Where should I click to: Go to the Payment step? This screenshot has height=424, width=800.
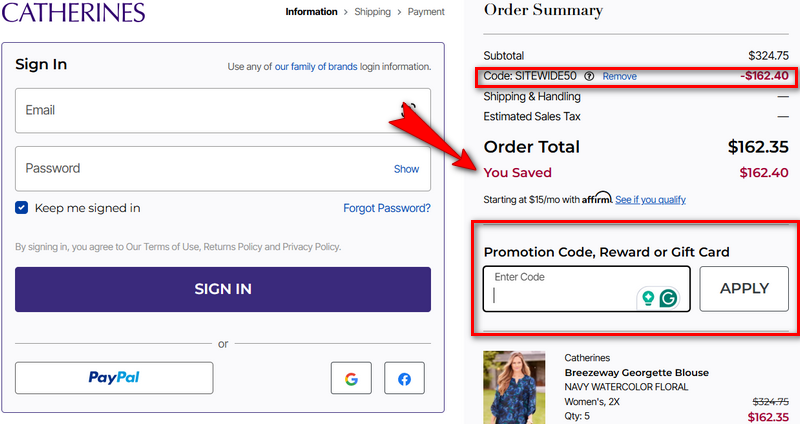click(426, 12)
